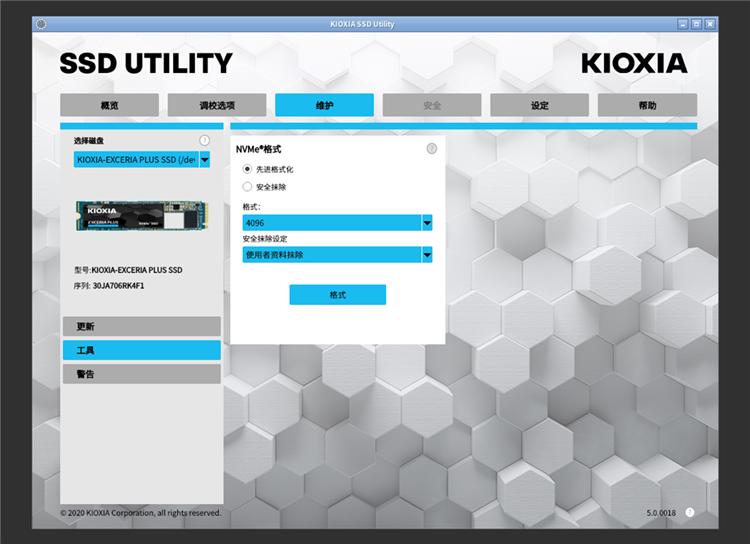Expand the drive selection dropdown
This screenshot has width=750, height=544.
[205, 159]
